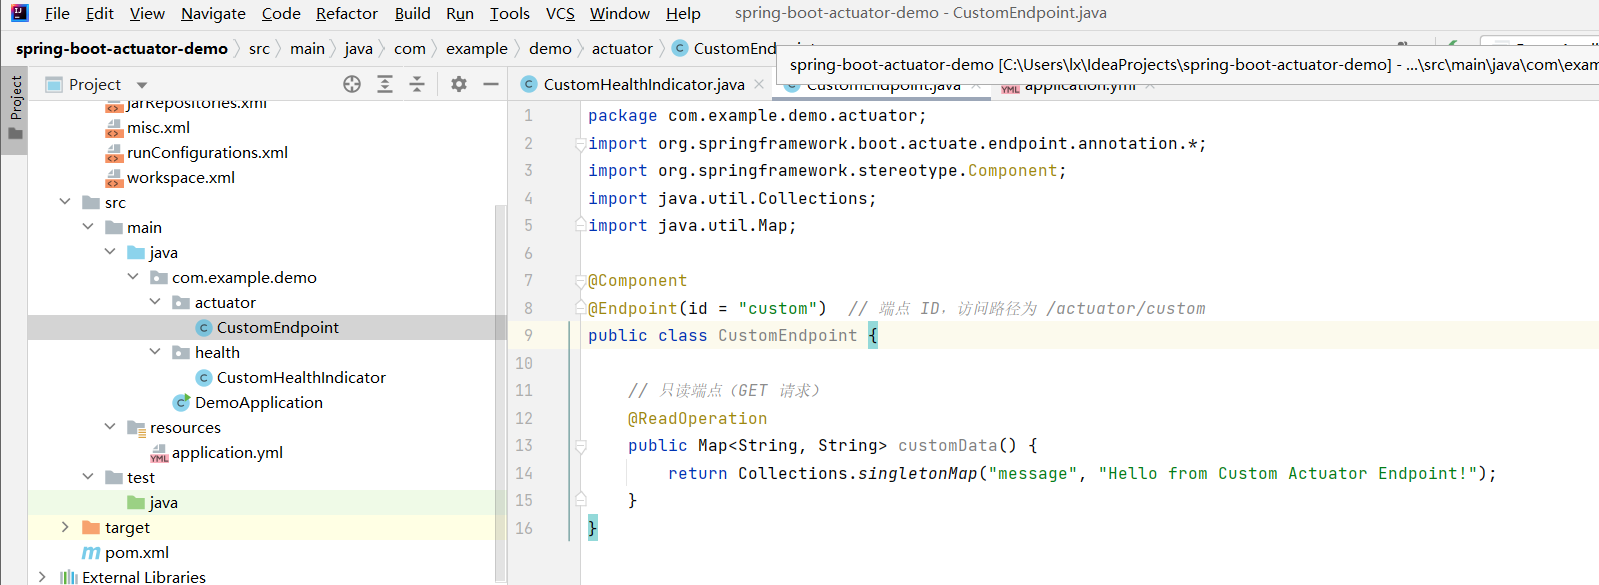Image resolution: width=1599 pixels, height=585 pixels.
Task: Select runConfigurations.xml file
Action: [207, 152]
